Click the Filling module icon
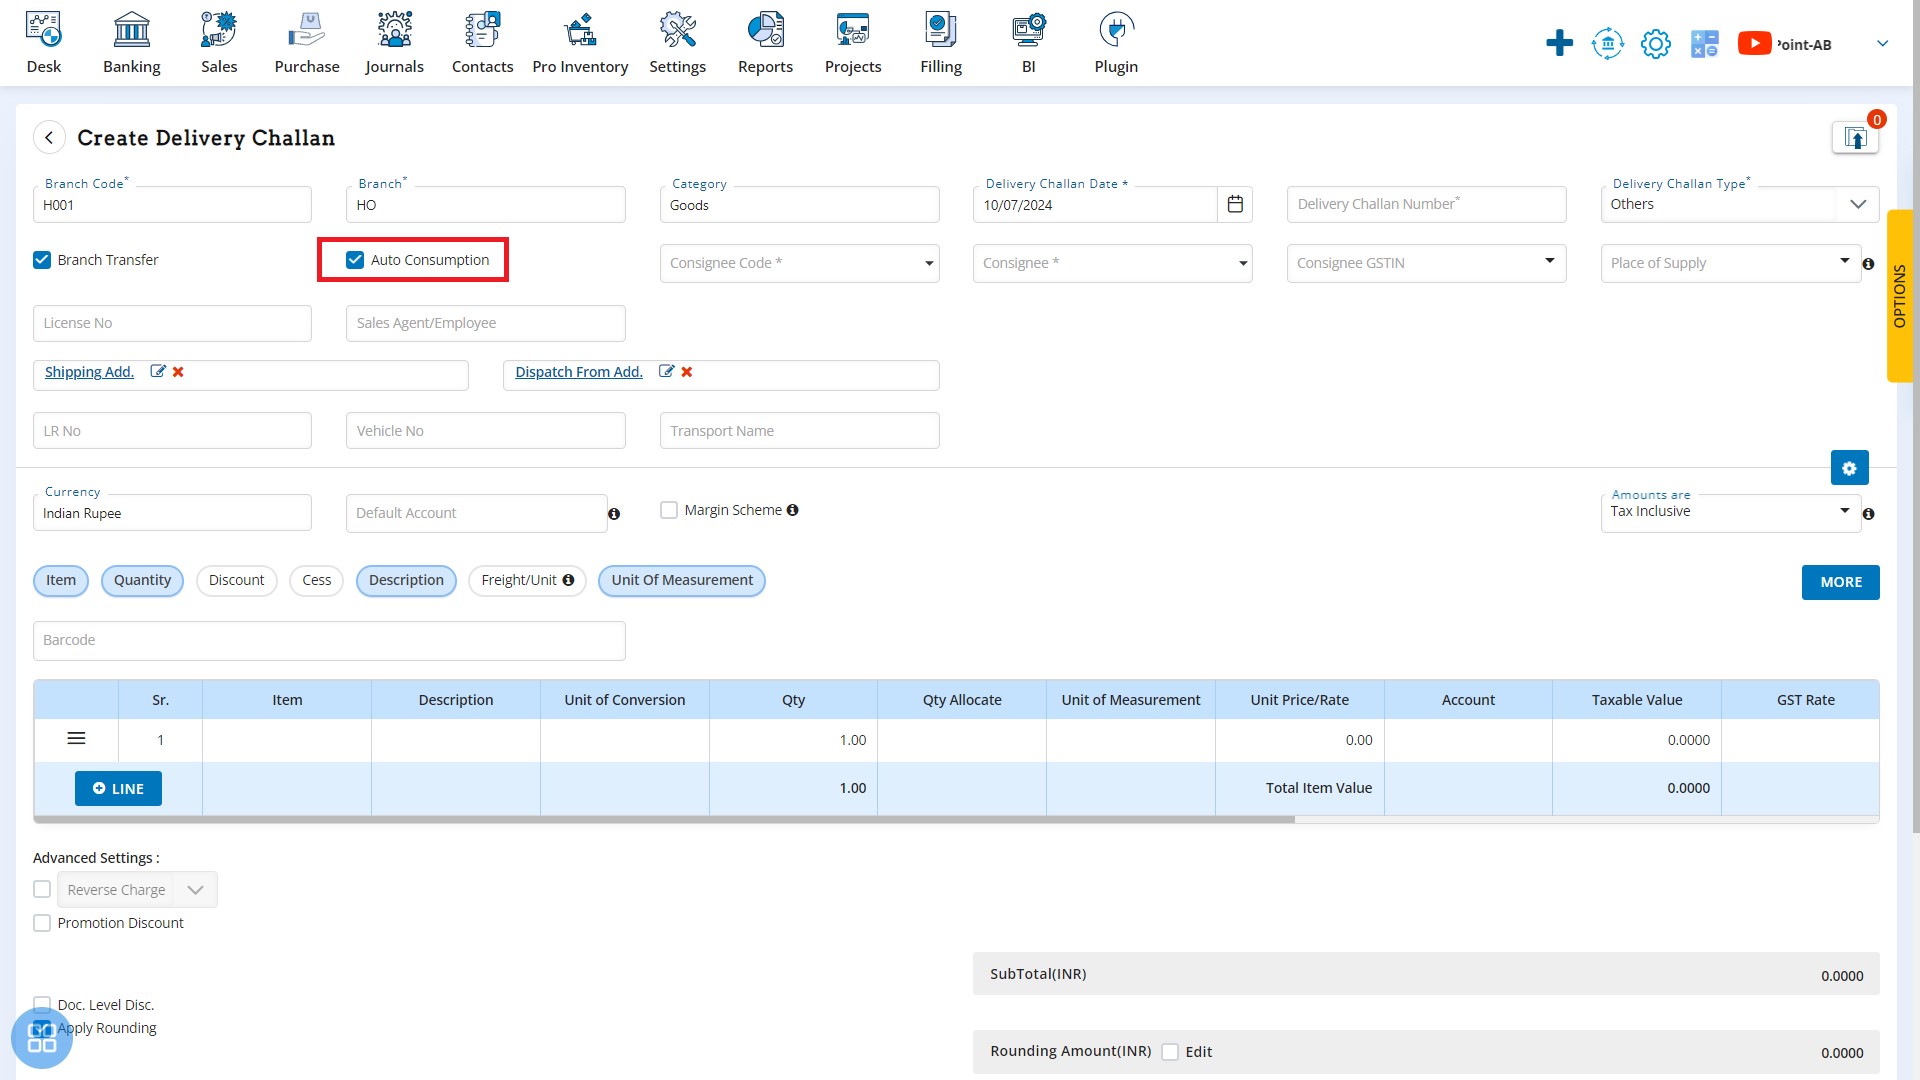This screenshot has height=1080, width=1920. click(942, 42)
